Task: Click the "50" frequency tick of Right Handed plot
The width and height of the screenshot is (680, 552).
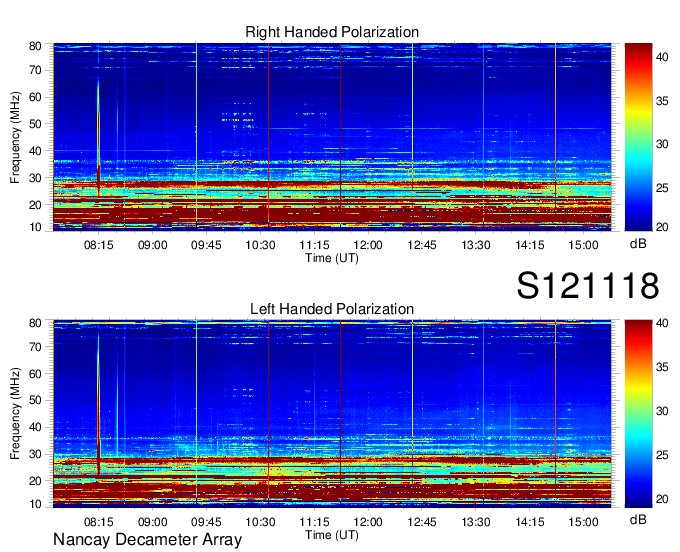Action: (36, 124)
